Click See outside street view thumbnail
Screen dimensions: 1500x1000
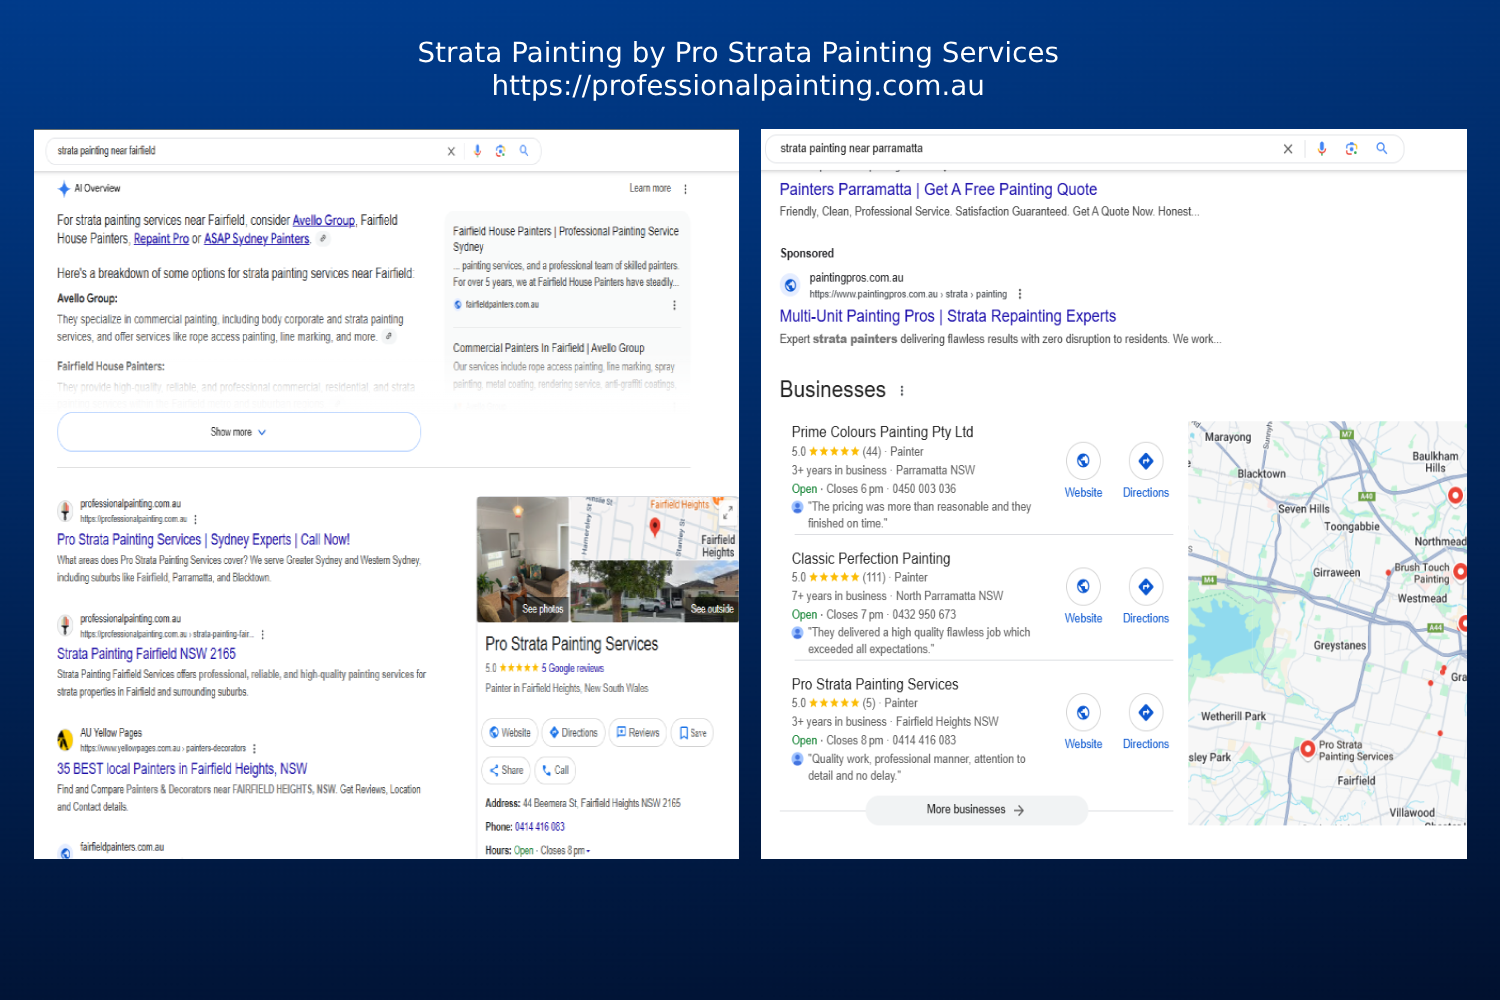click(654, 591)
